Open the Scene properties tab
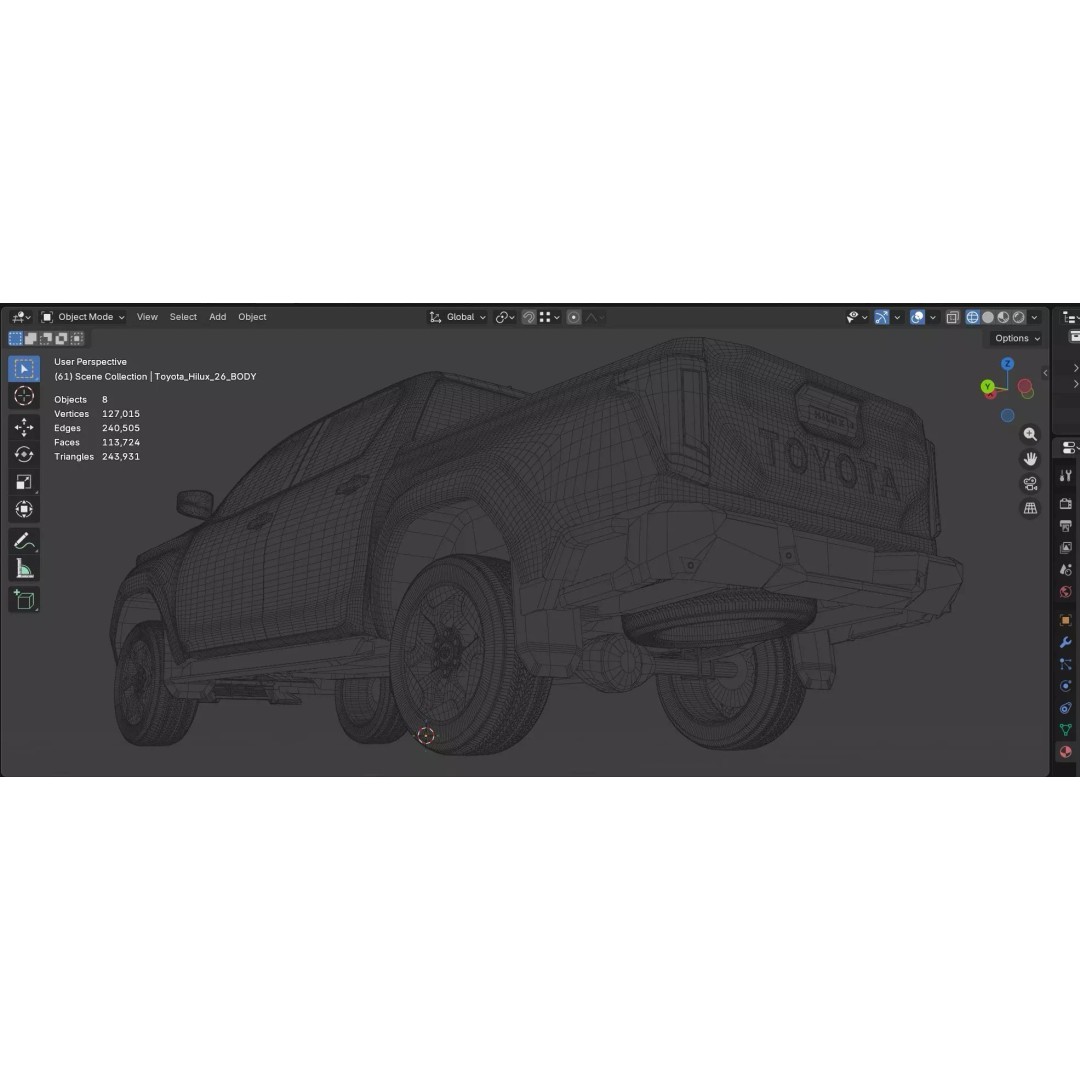Viewport: 1080px width, 1080px height. pos(1066,570)
